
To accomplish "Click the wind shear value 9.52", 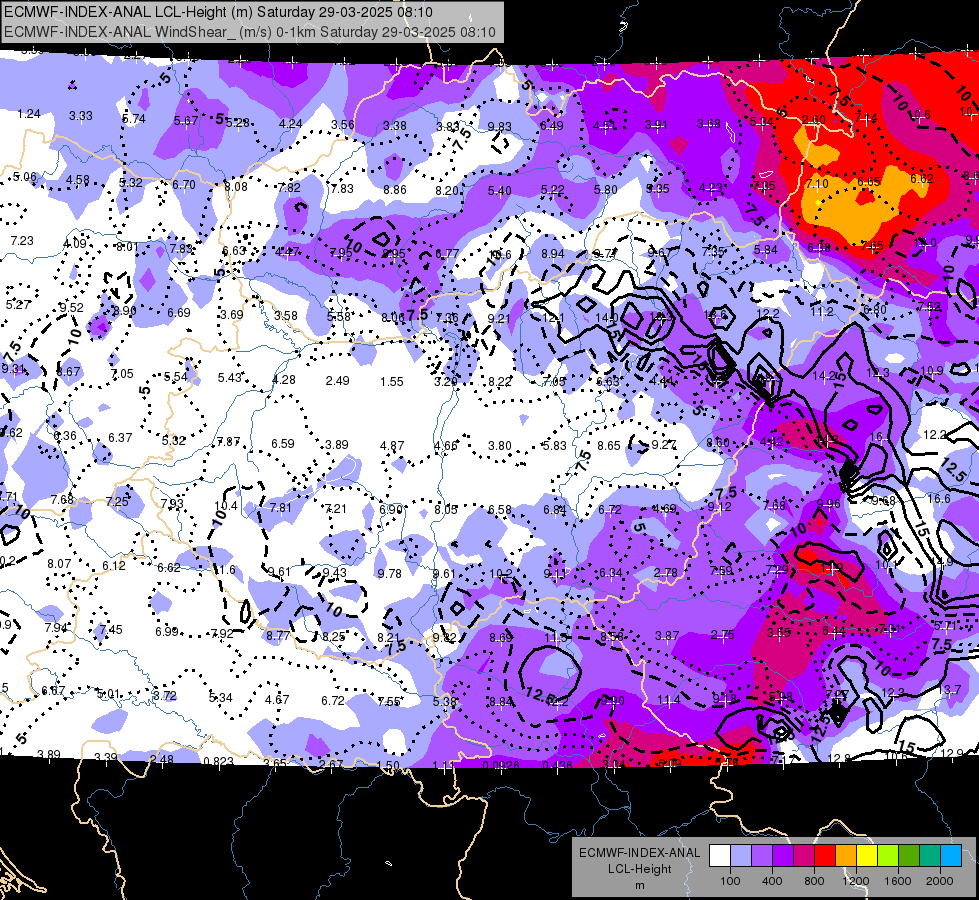I will [x=71, y=308].
